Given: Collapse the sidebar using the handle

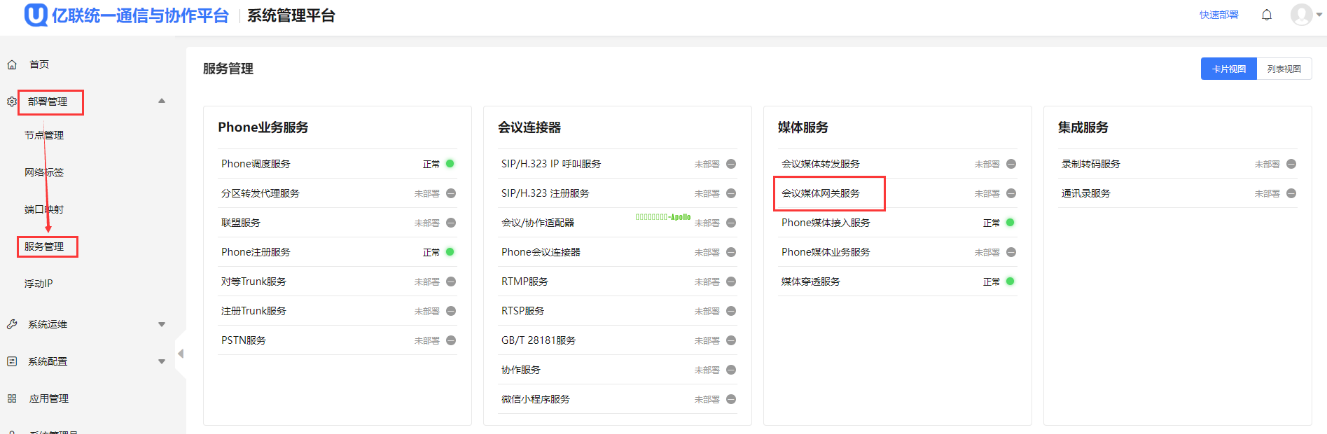Looking at the screenshot, I should click(180, 353).
